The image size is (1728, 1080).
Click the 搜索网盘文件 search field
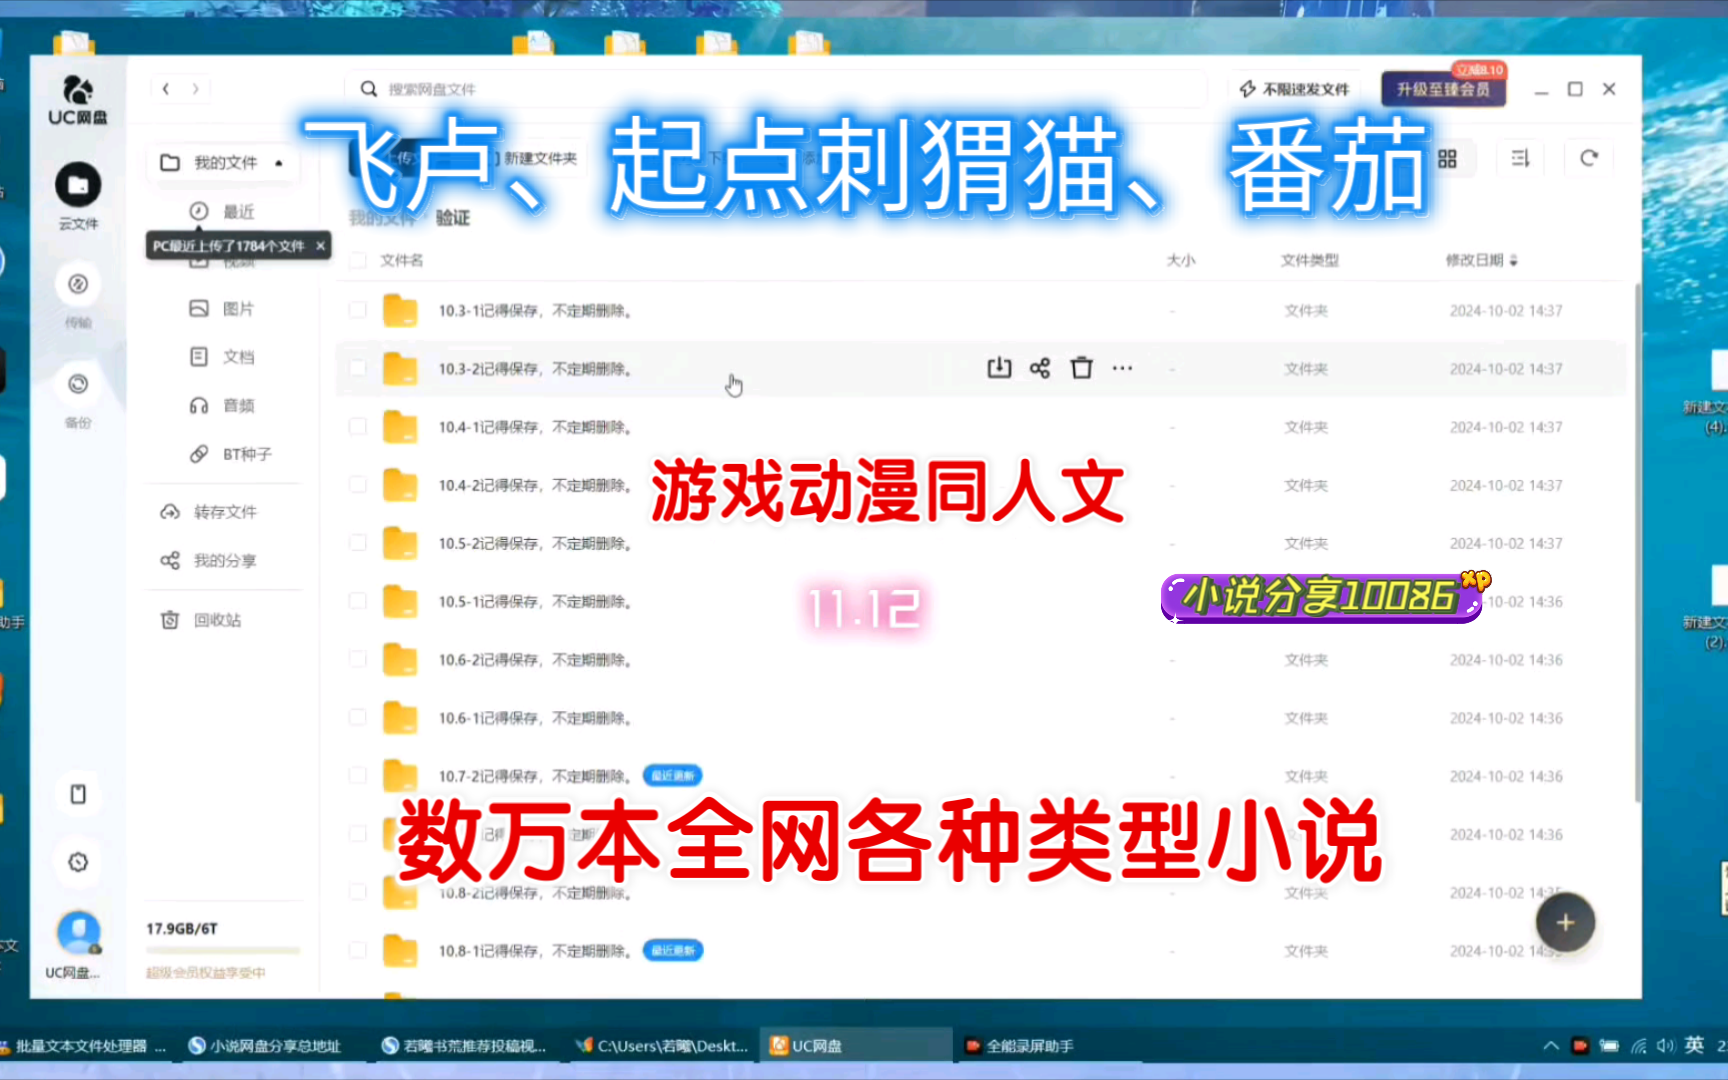point(776,89)
